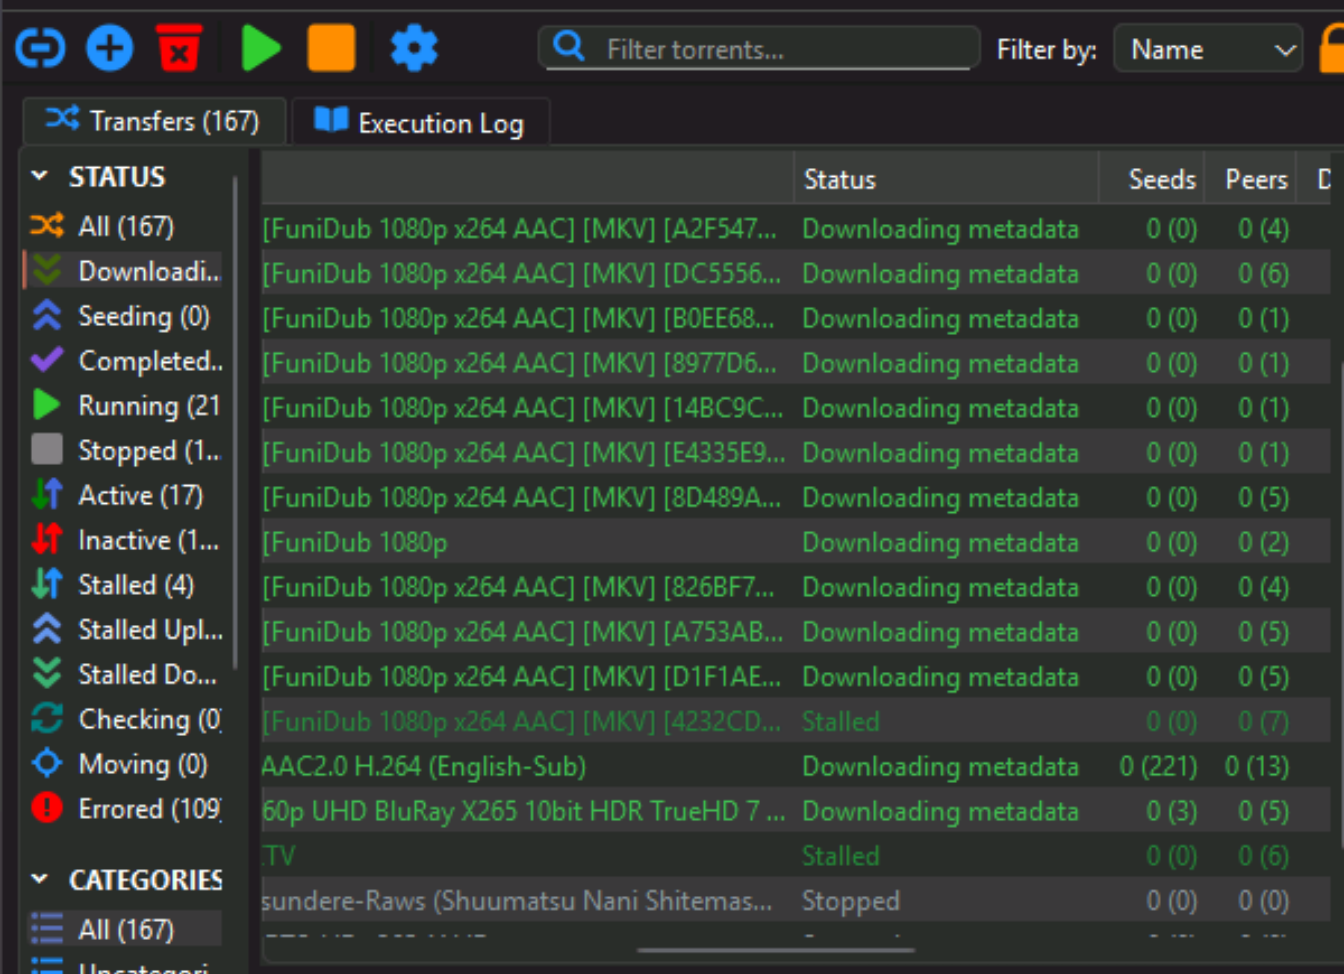The image size is (1344, 974).
Task: Switch to the Transfers (167) tab
Action: (154, 121)
